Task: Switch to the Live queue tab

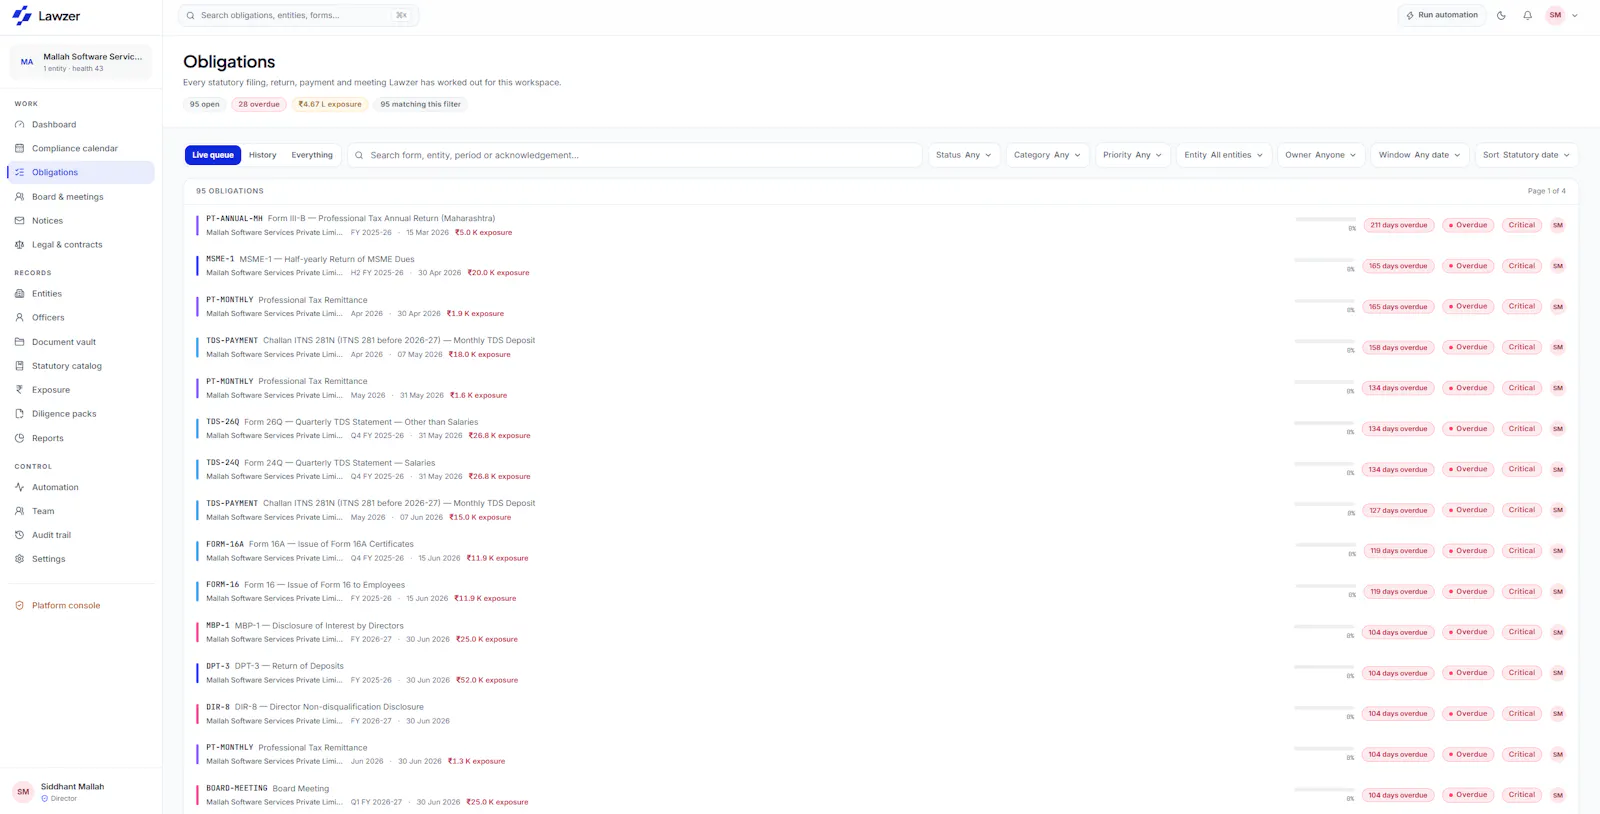Action: tap(213, 155)
